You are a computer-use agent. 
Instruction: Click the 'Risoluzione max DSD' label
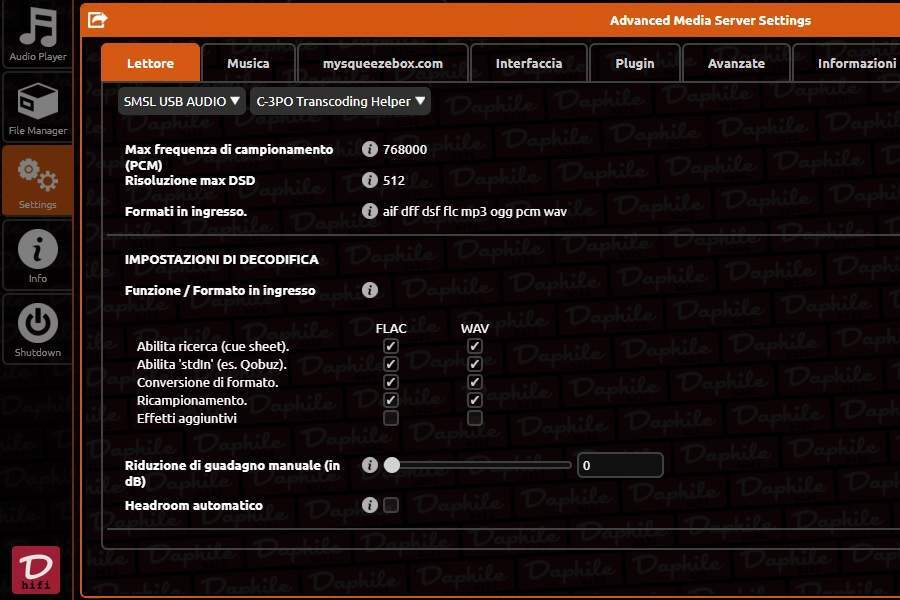coord(190,180)
